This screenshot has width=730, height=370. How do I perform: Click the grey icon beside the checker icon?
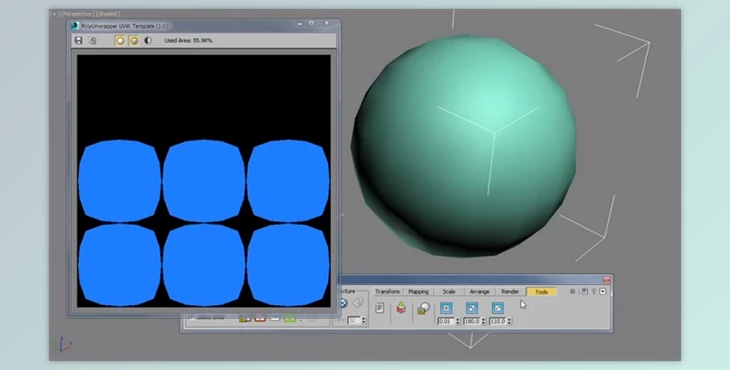coord(358,303)
